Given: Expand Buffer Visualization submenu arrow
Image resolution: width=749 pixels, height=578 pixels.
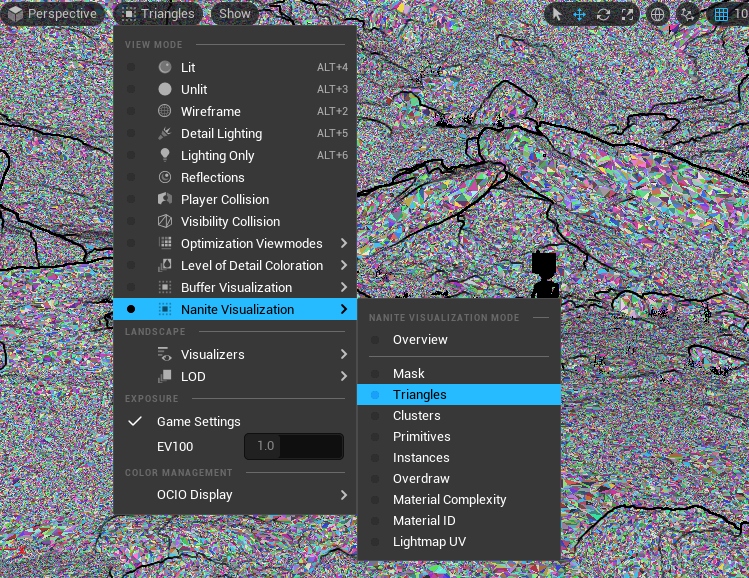Looking at the screenshot, I should 343,287.
